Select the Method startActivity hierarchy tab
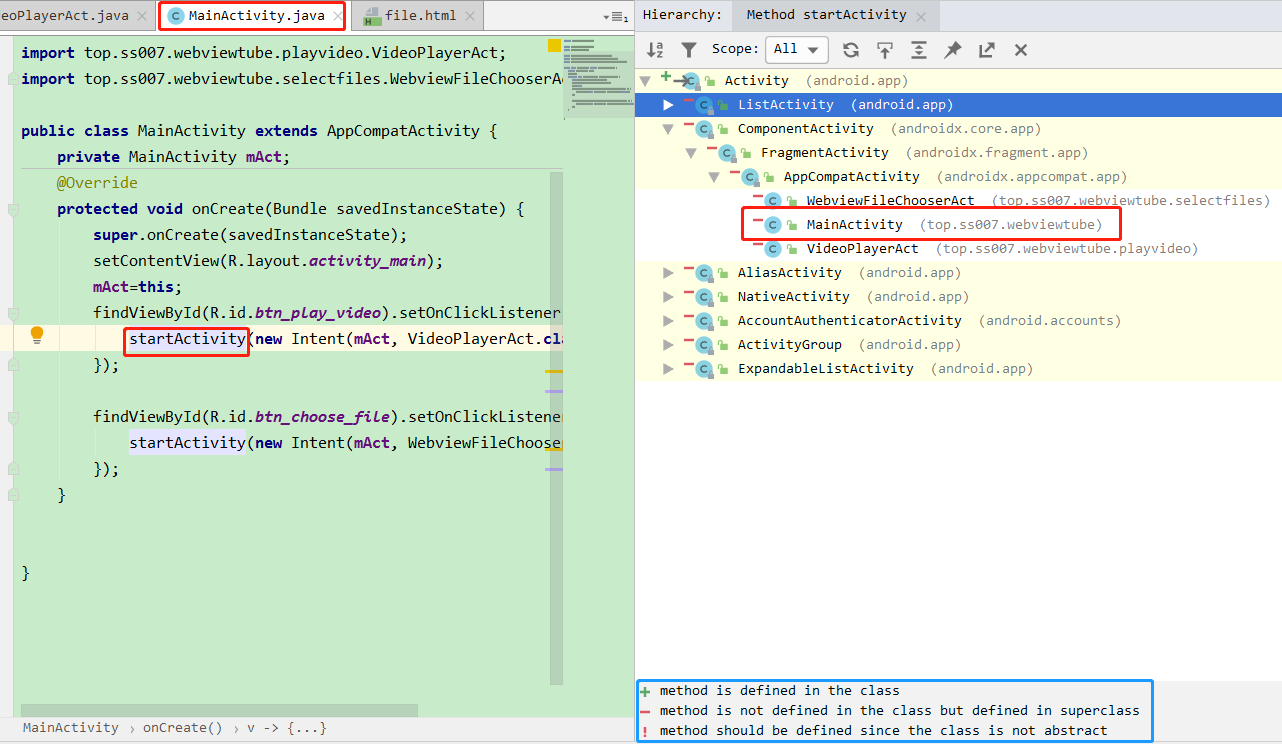 click(x=836, y=16)
